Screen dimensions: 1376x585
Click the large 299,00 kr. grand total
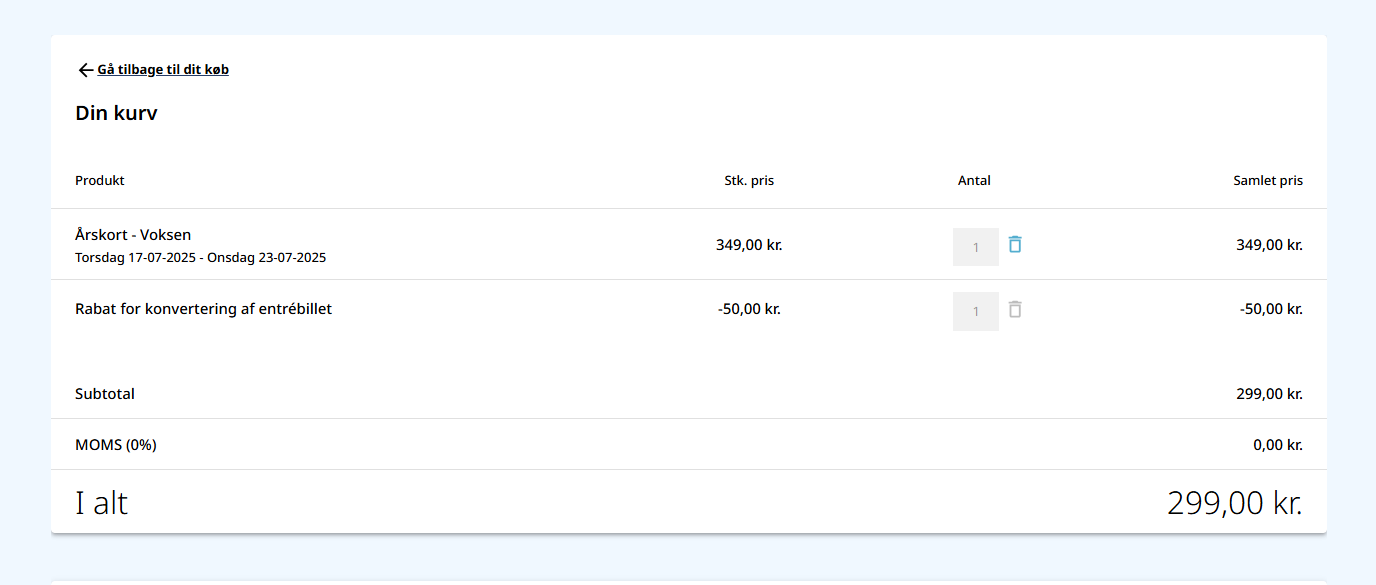click(1234, 502)
